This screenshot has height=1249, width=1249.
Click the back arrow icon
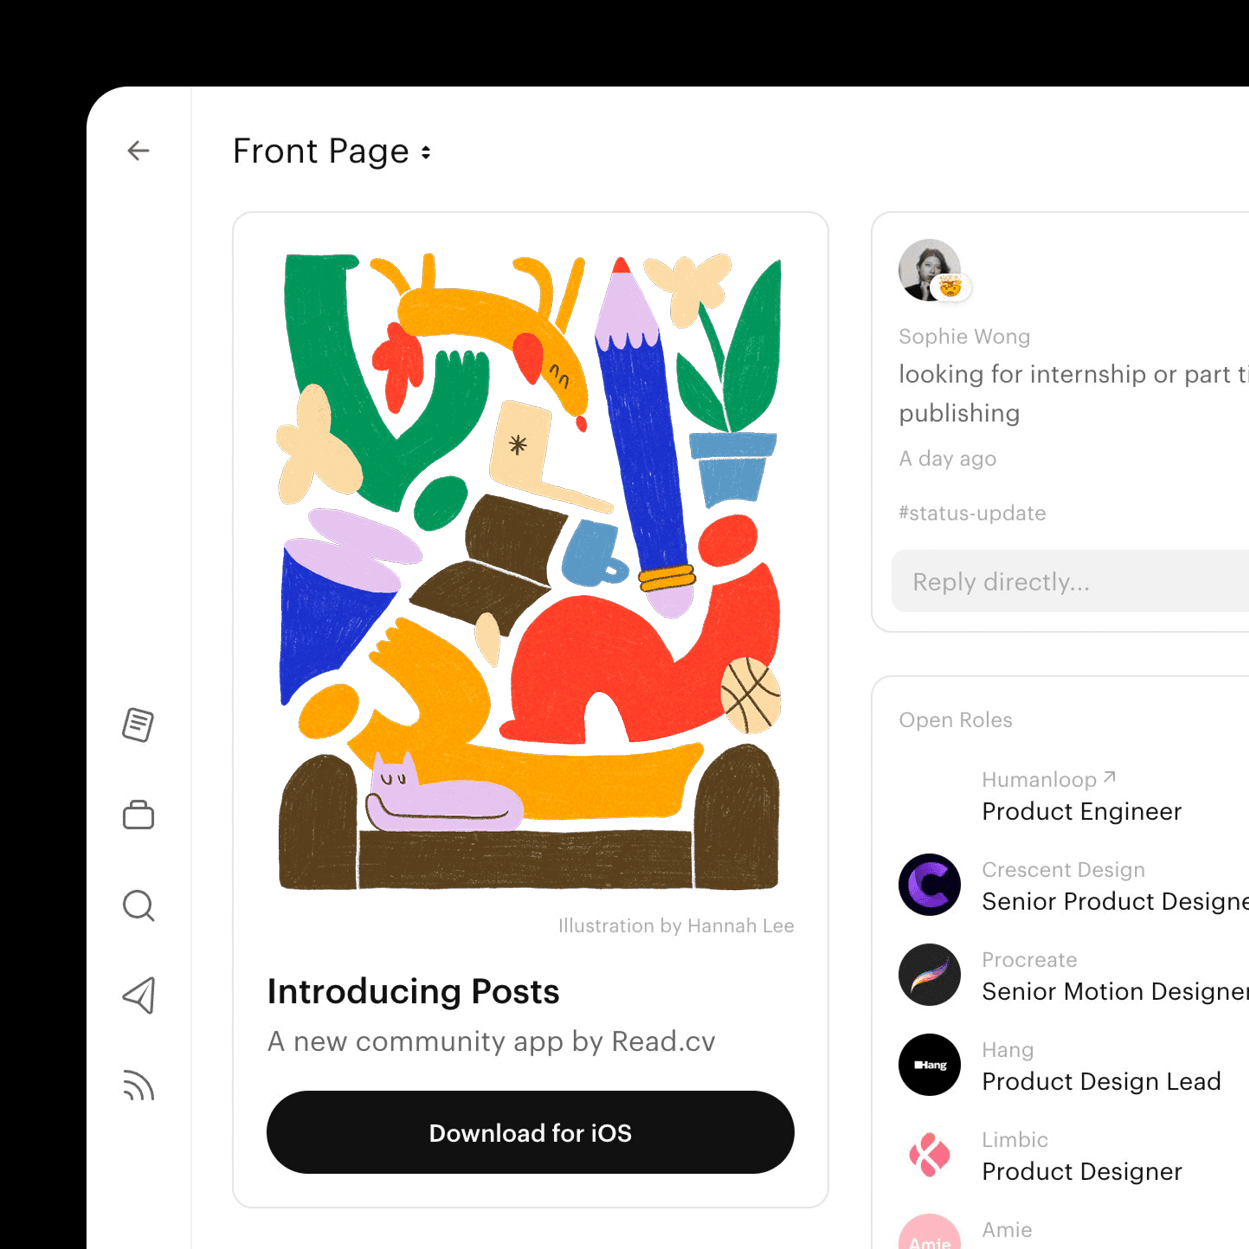pos(138,151)
